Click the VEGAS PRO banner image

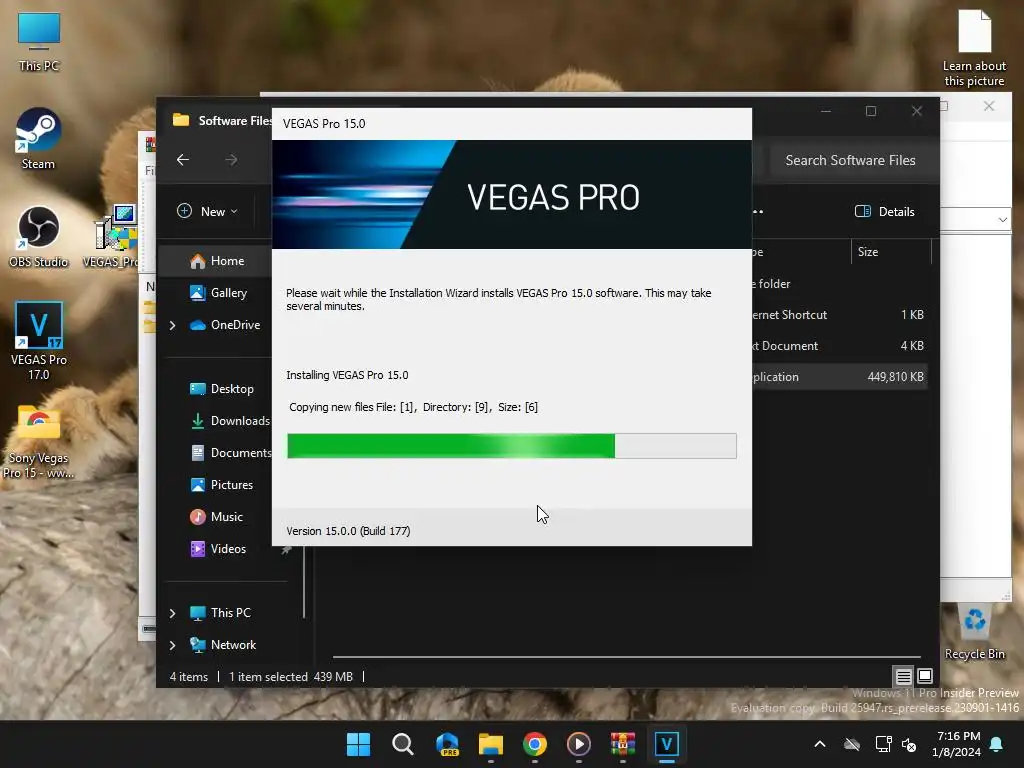click(511, 195)
